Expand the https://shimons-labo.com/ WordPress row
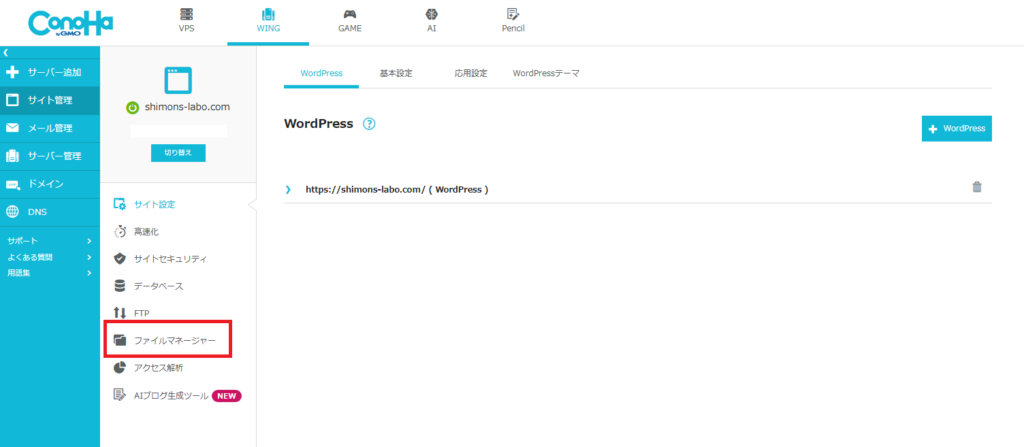The width and height of the screenshot is (1024, 447). click(x=288, y=189)
